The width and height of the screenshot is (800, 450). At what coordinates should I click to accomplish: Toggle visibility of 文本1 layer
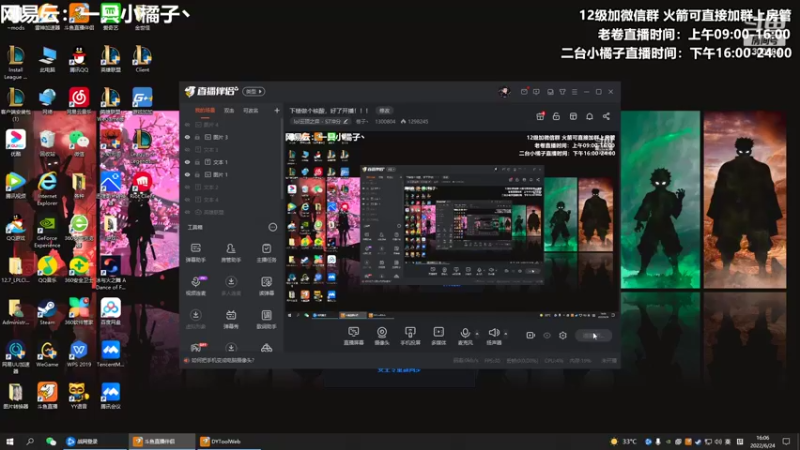pyautogui.click(x=187, y=162)
